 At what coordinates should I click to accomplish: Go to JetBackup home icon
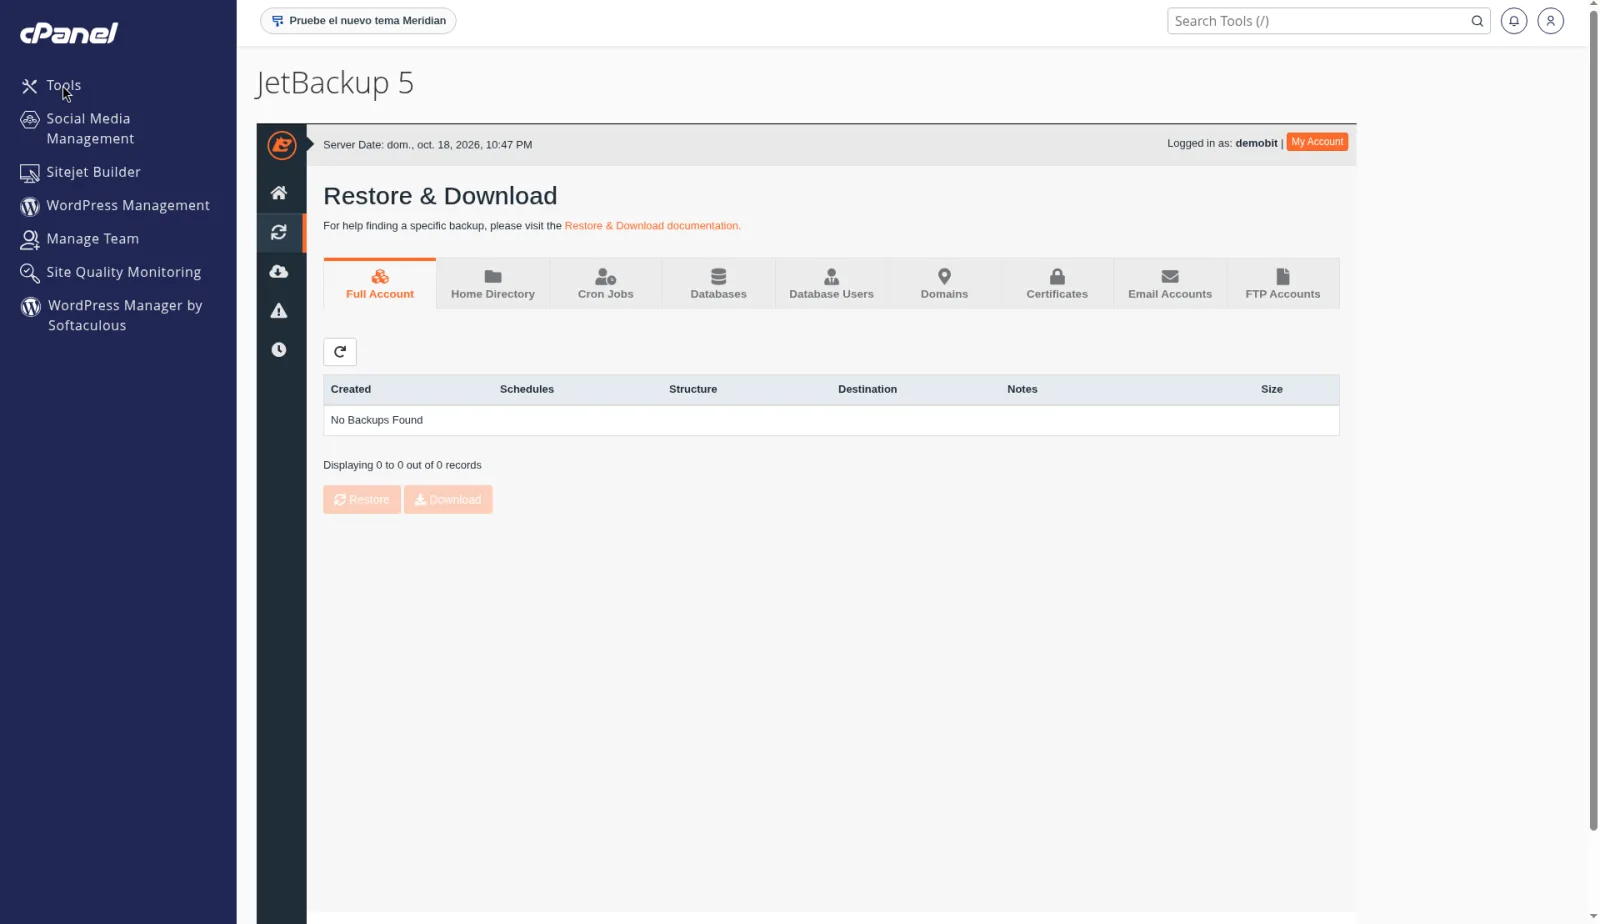tap(279, 193)
